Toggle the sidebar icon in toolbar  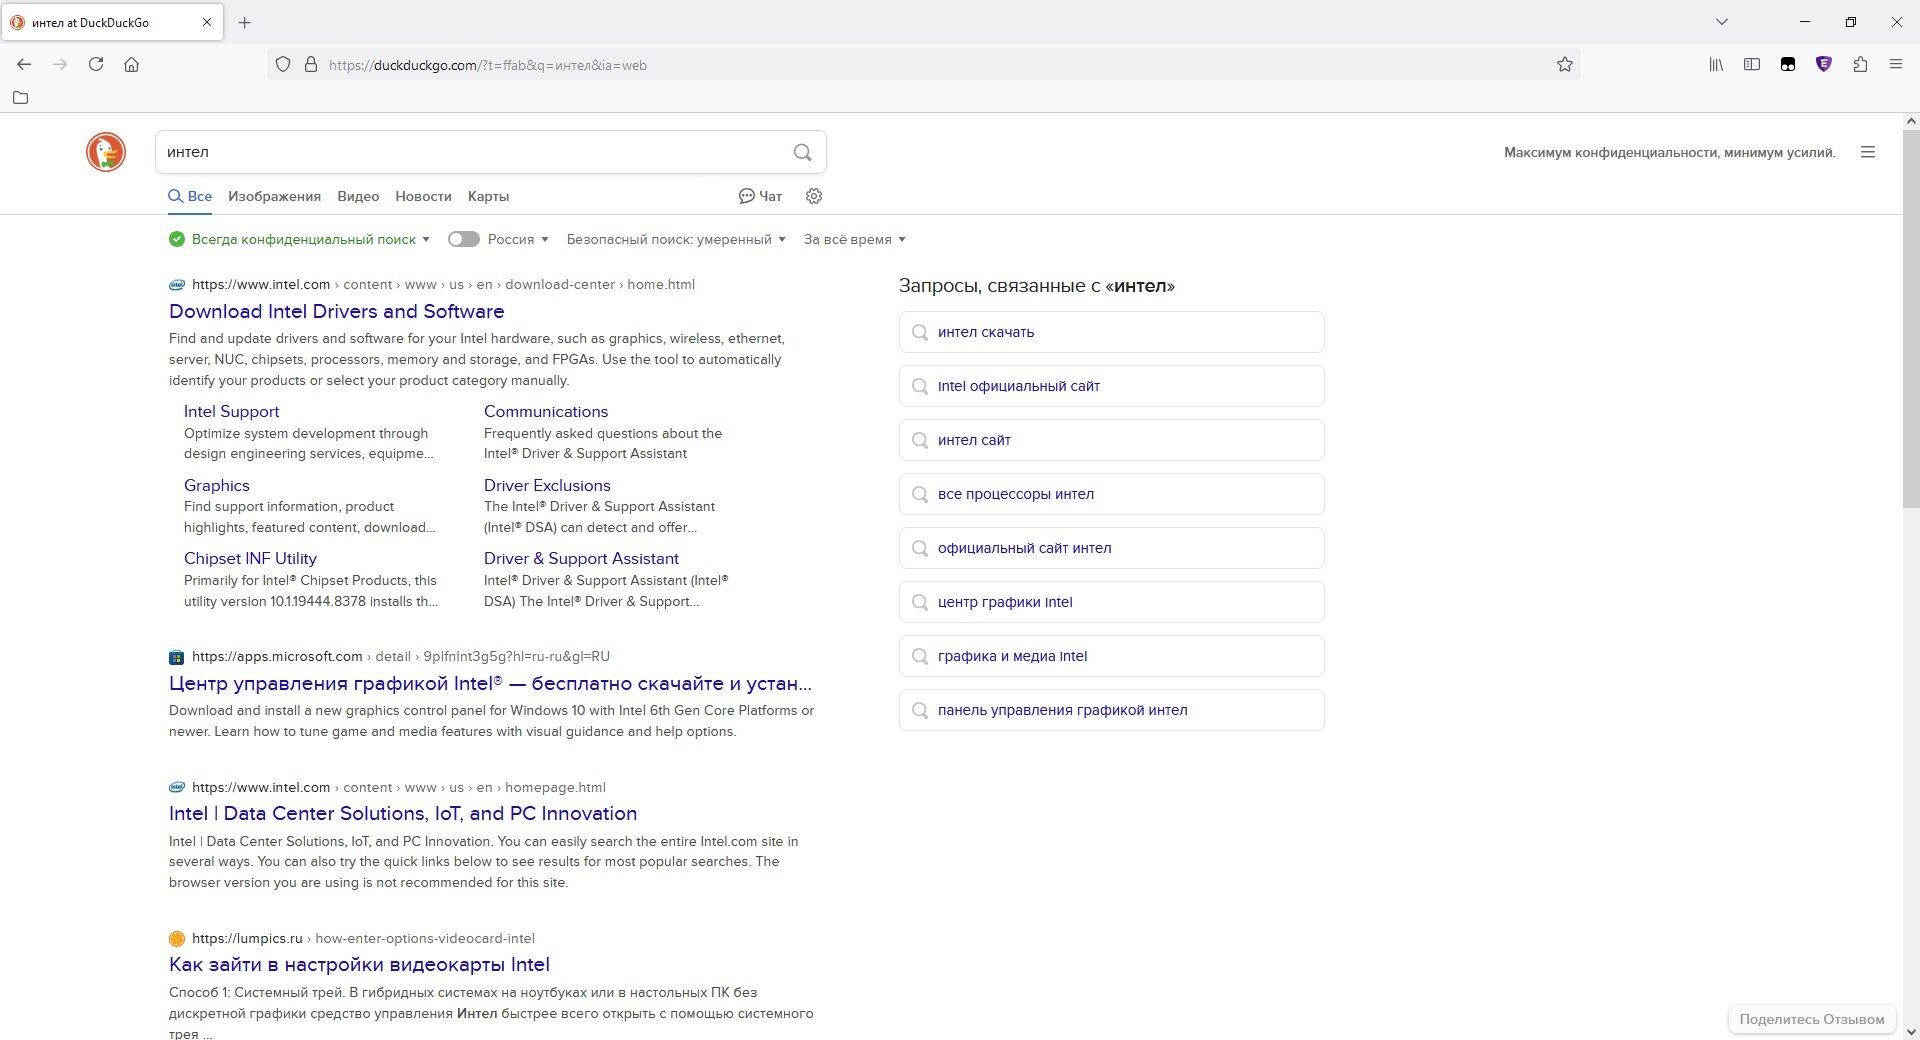click(x=1752, y=64)
